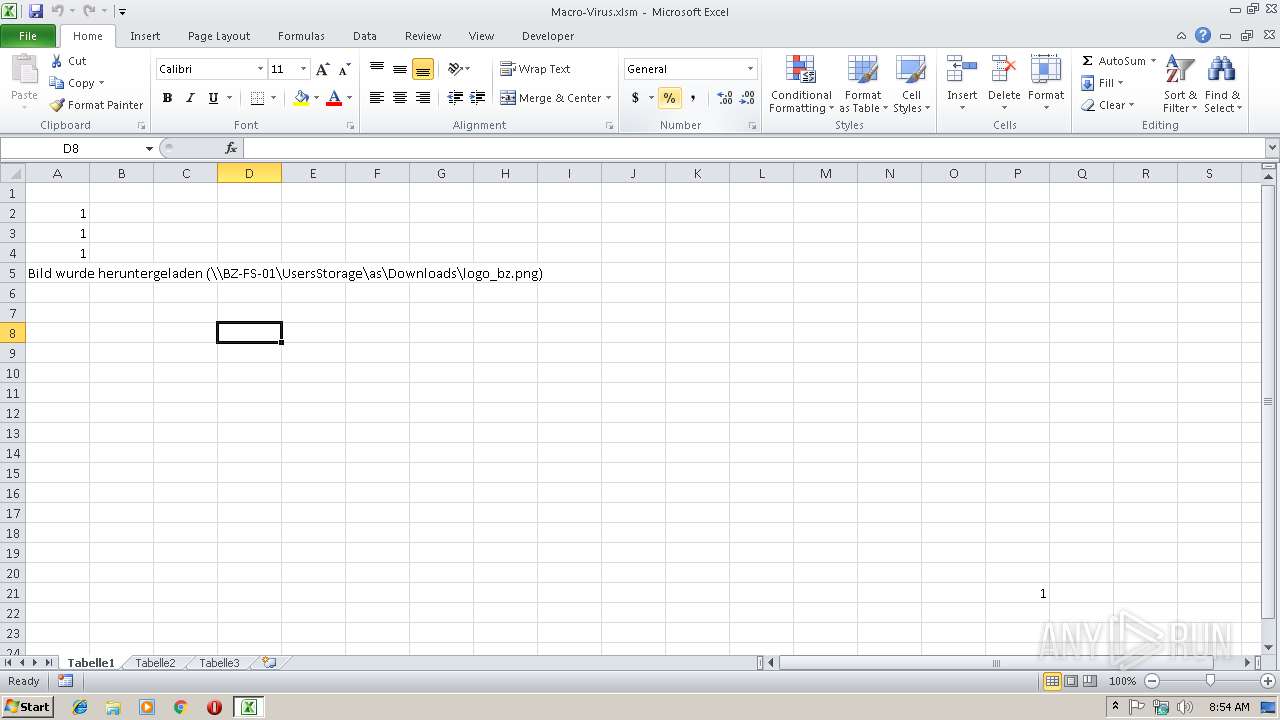Click Insert cells icon
This screenshot has width=1280, height=720.
click(962, 70)
